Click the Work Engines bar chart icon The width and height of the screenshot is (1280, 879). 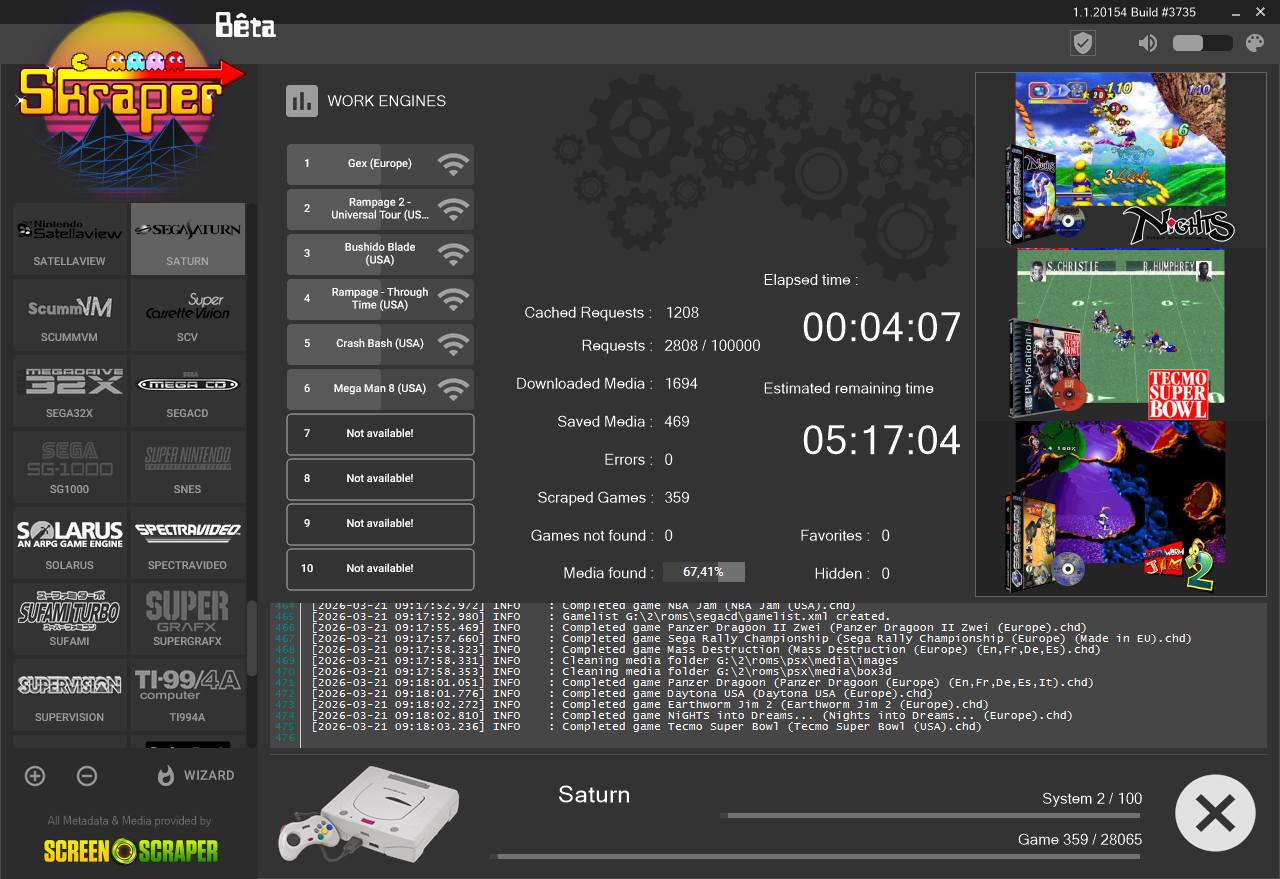(x=301, y=101)
